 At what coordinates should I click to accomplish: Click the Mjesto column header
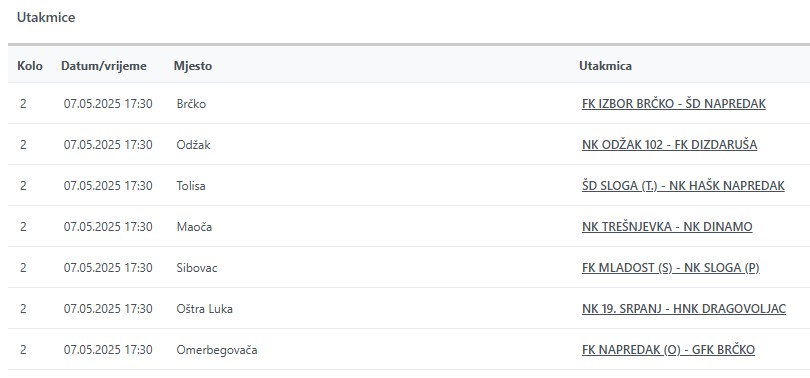pyautogui.click(x=193, y=66)
